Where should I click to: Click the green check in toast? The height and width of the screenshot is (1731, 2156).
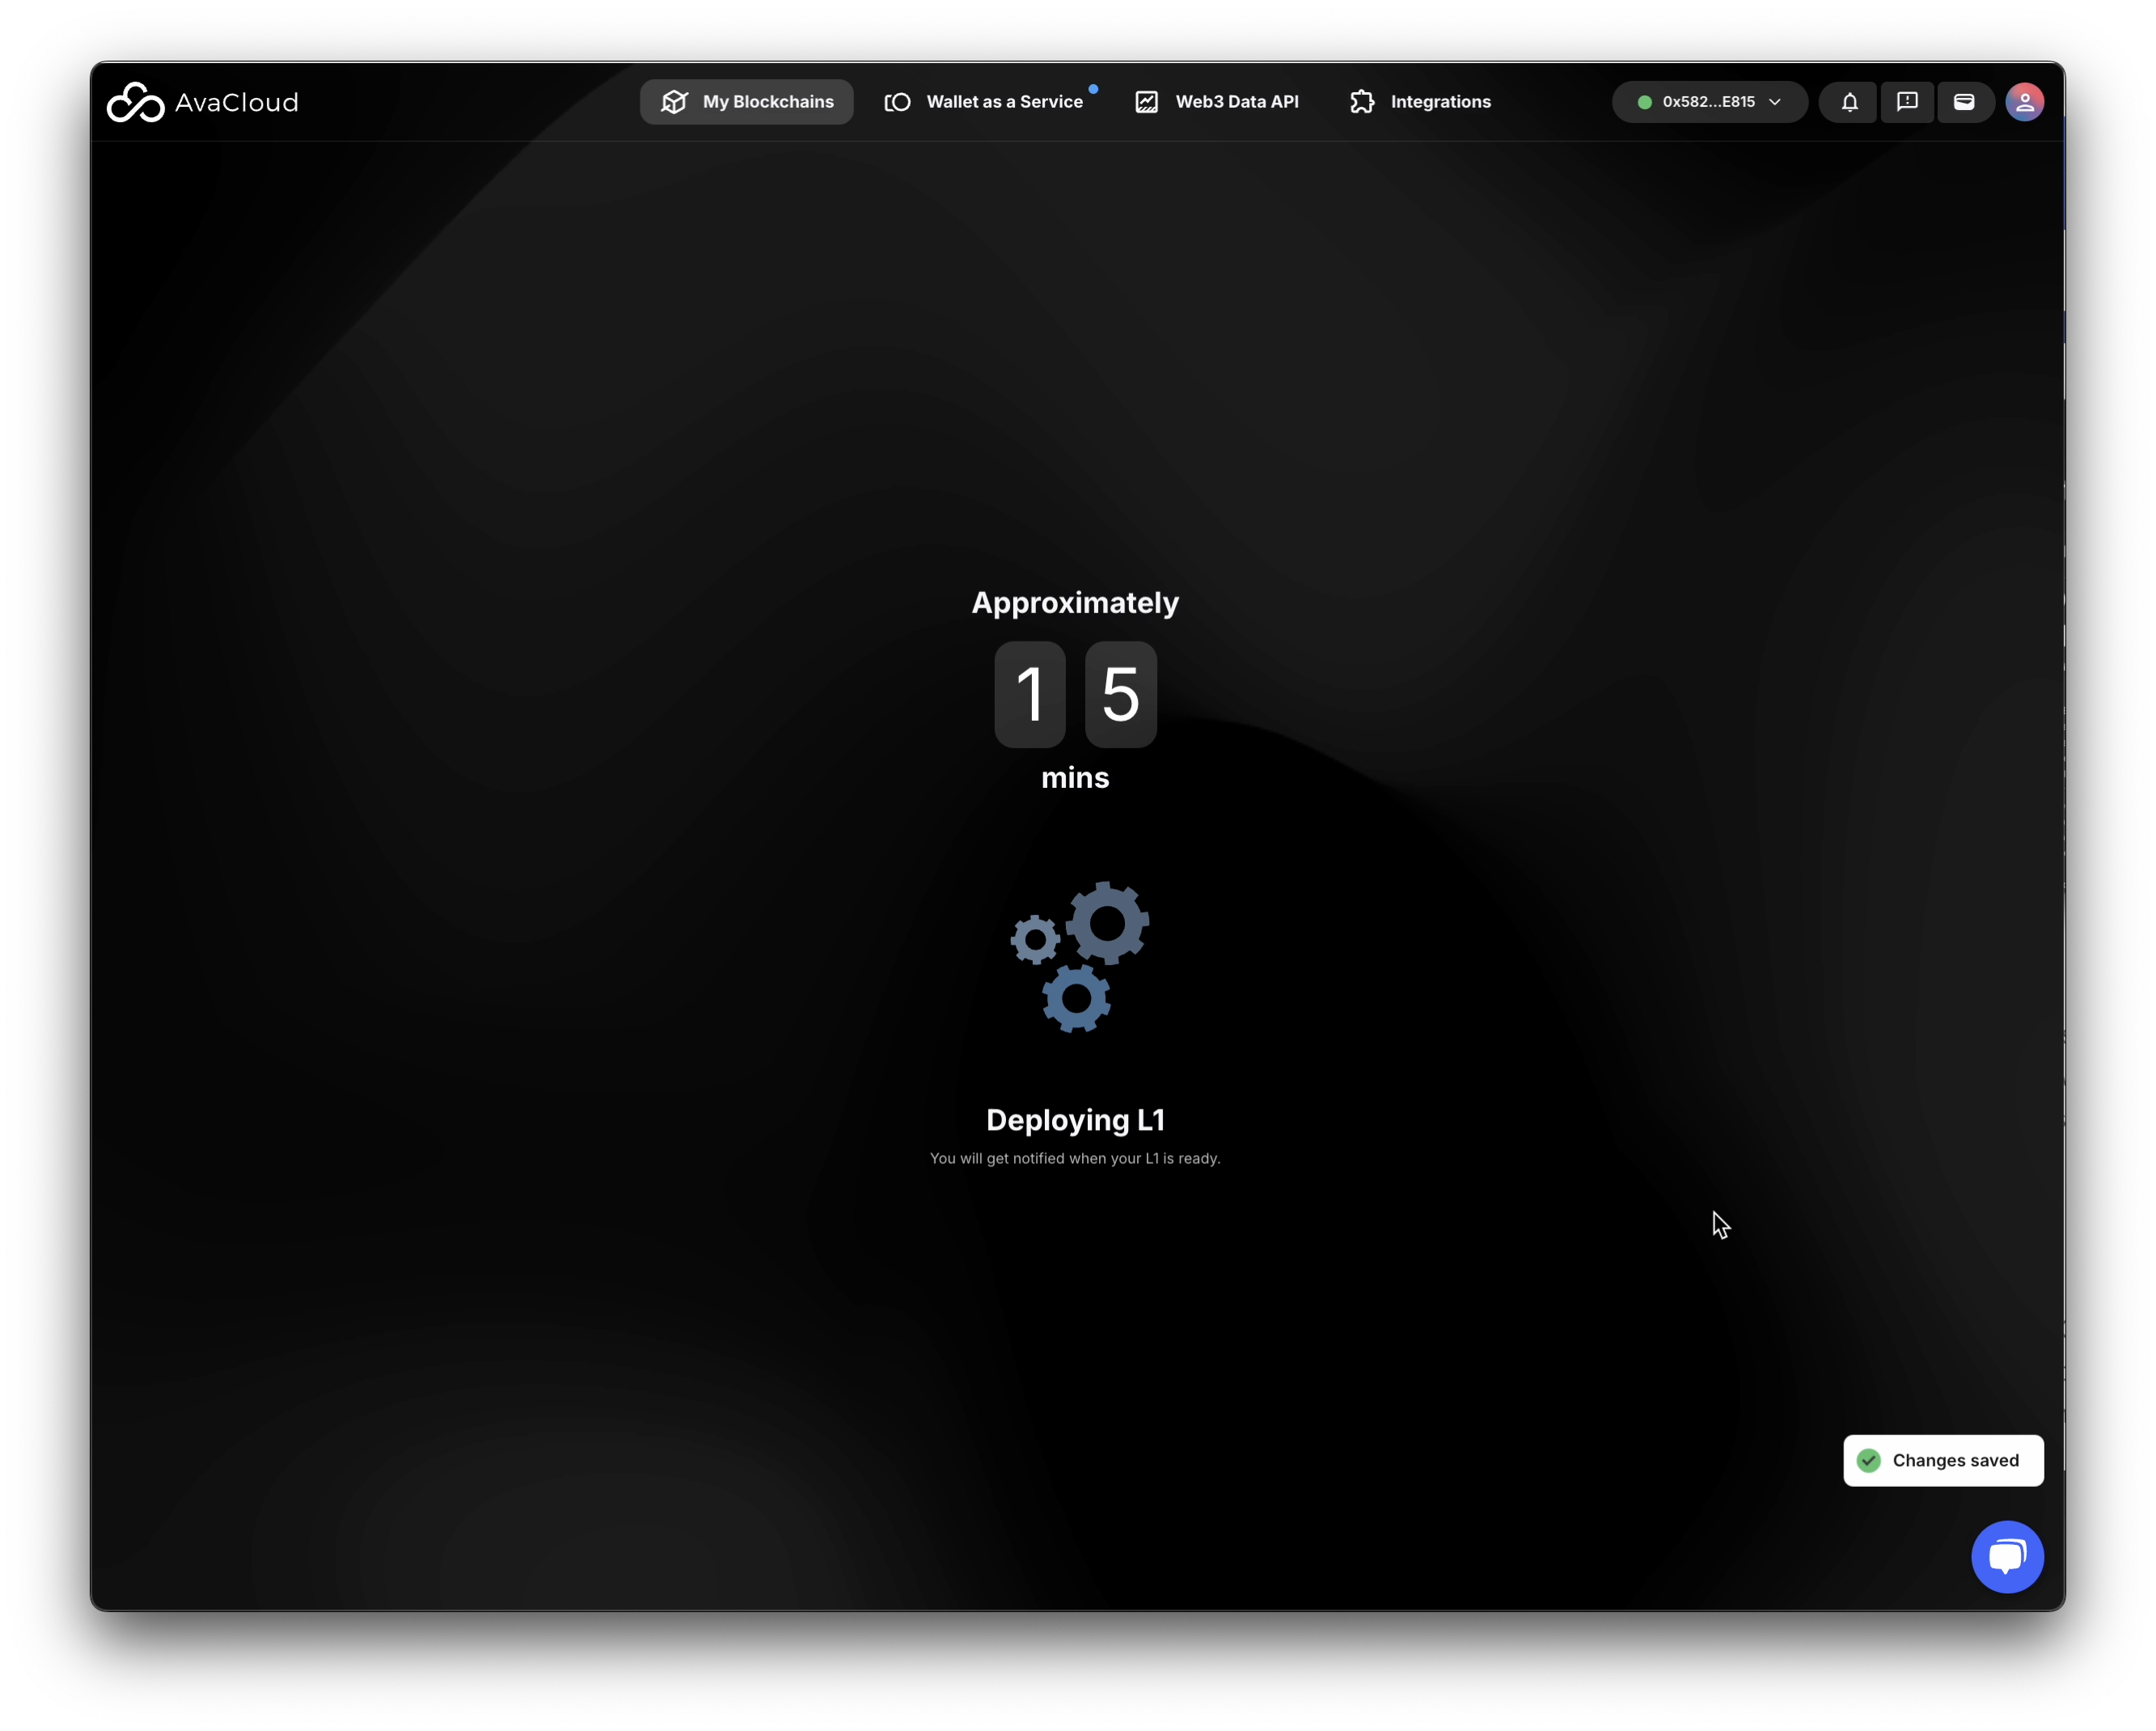[1868, 1460]
